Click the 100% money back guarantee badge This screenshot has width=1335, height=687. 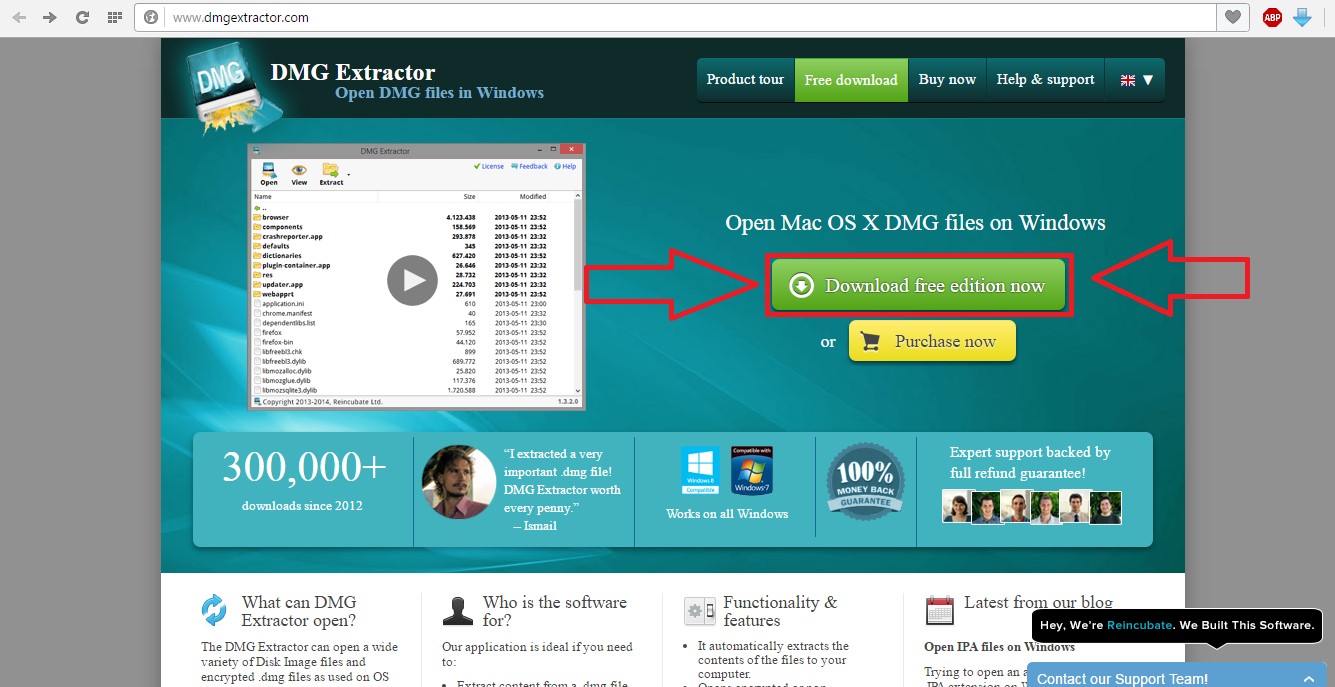tap(865, 482)
